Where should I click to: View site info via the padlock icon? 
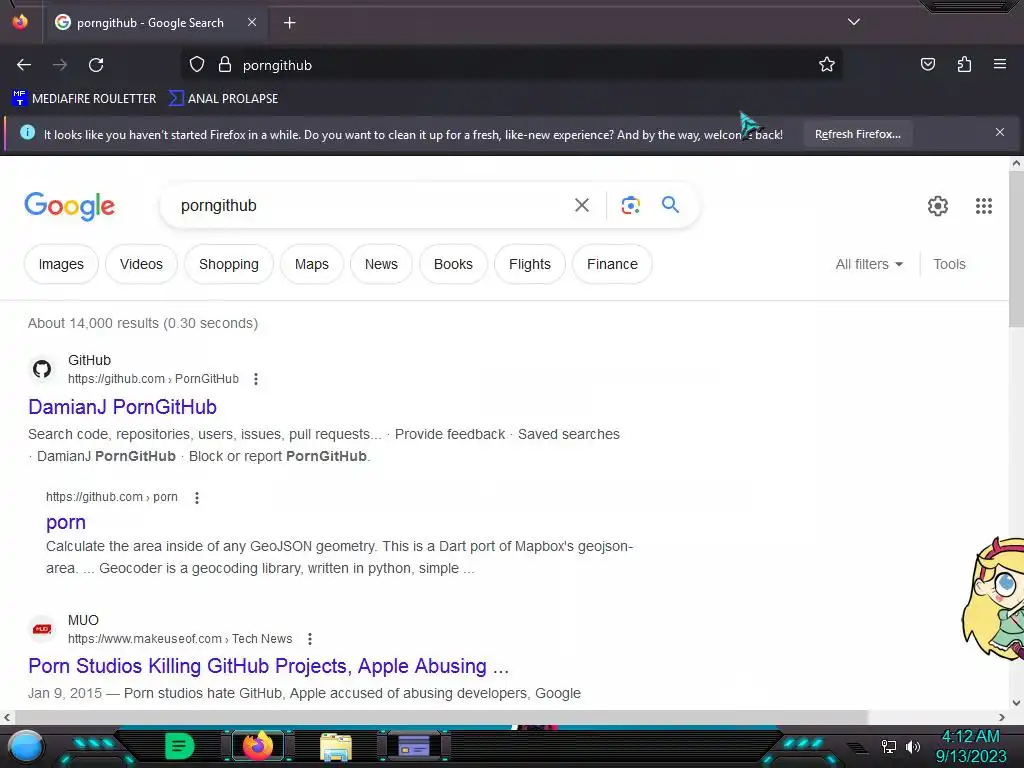225,65
